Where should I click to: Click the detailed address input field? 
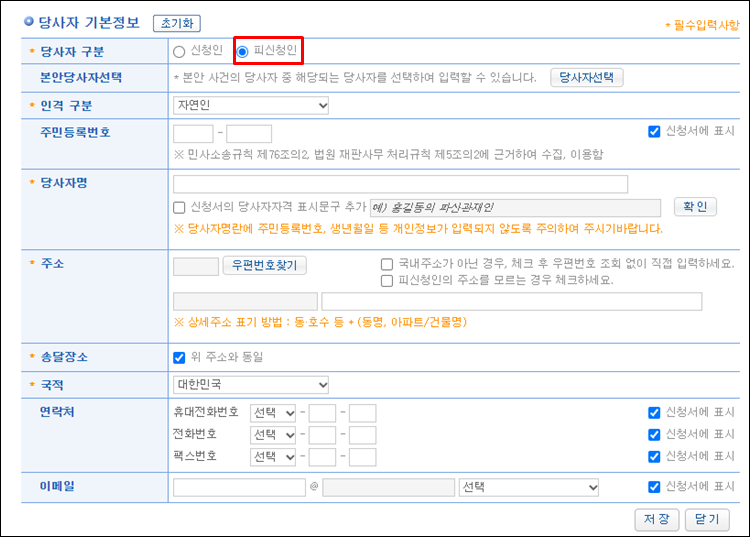pos(512,302)
